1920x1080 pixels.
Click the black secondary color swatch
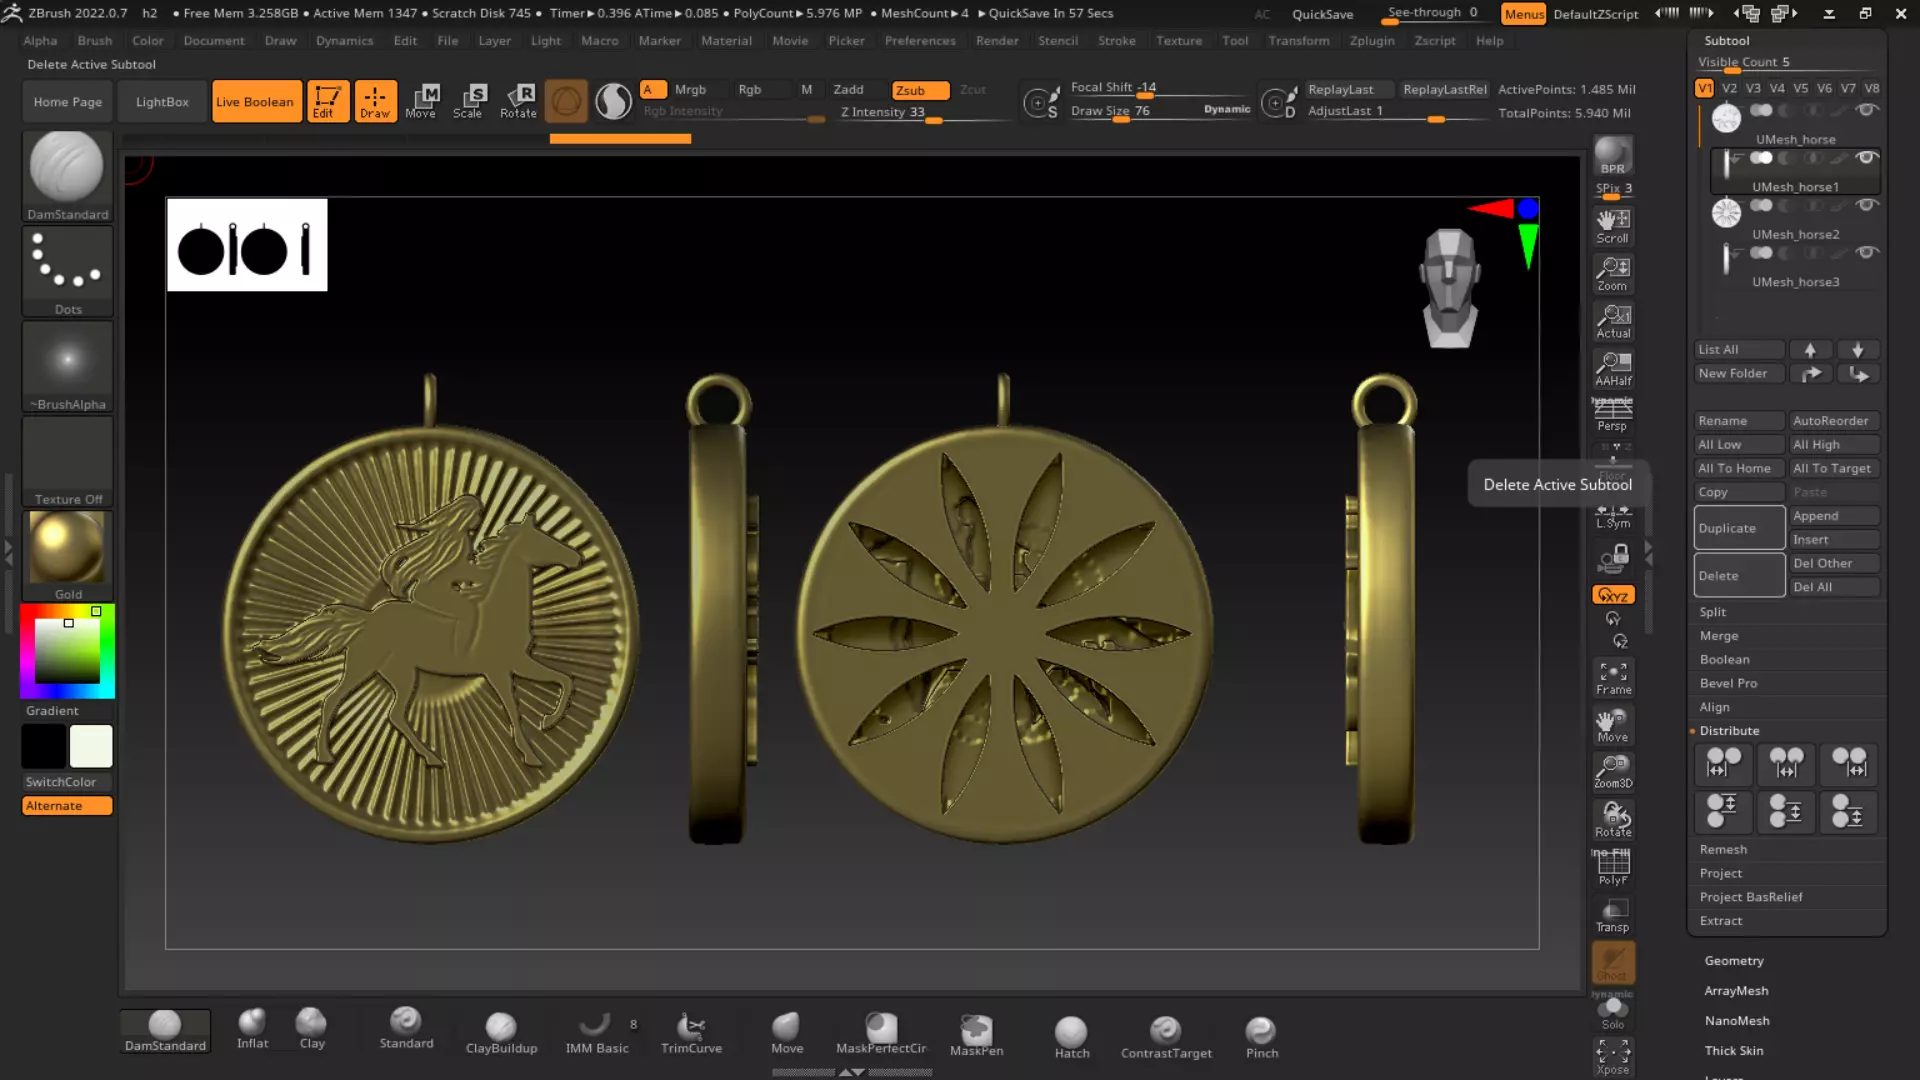click(44, 746)
